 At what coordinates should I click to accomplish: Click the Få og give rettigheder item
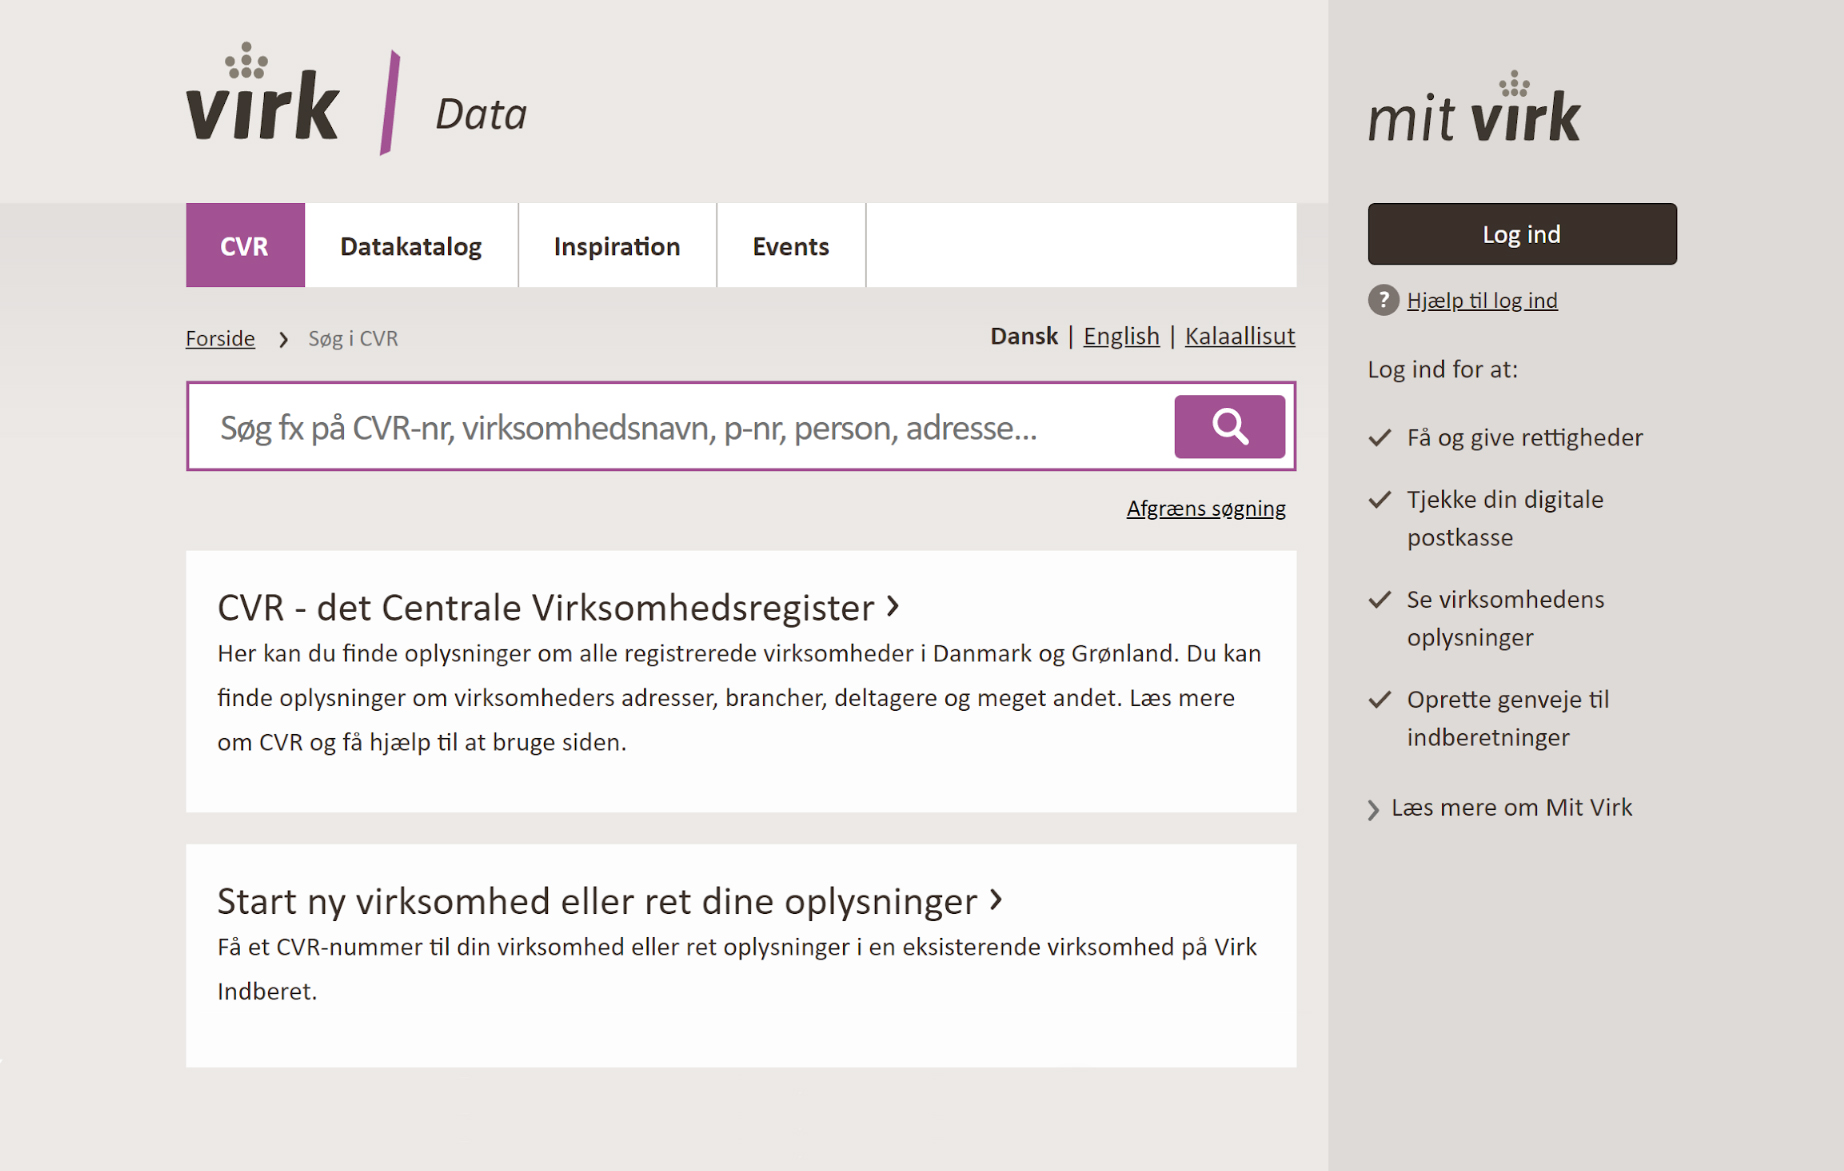[x=1524, y=437]
